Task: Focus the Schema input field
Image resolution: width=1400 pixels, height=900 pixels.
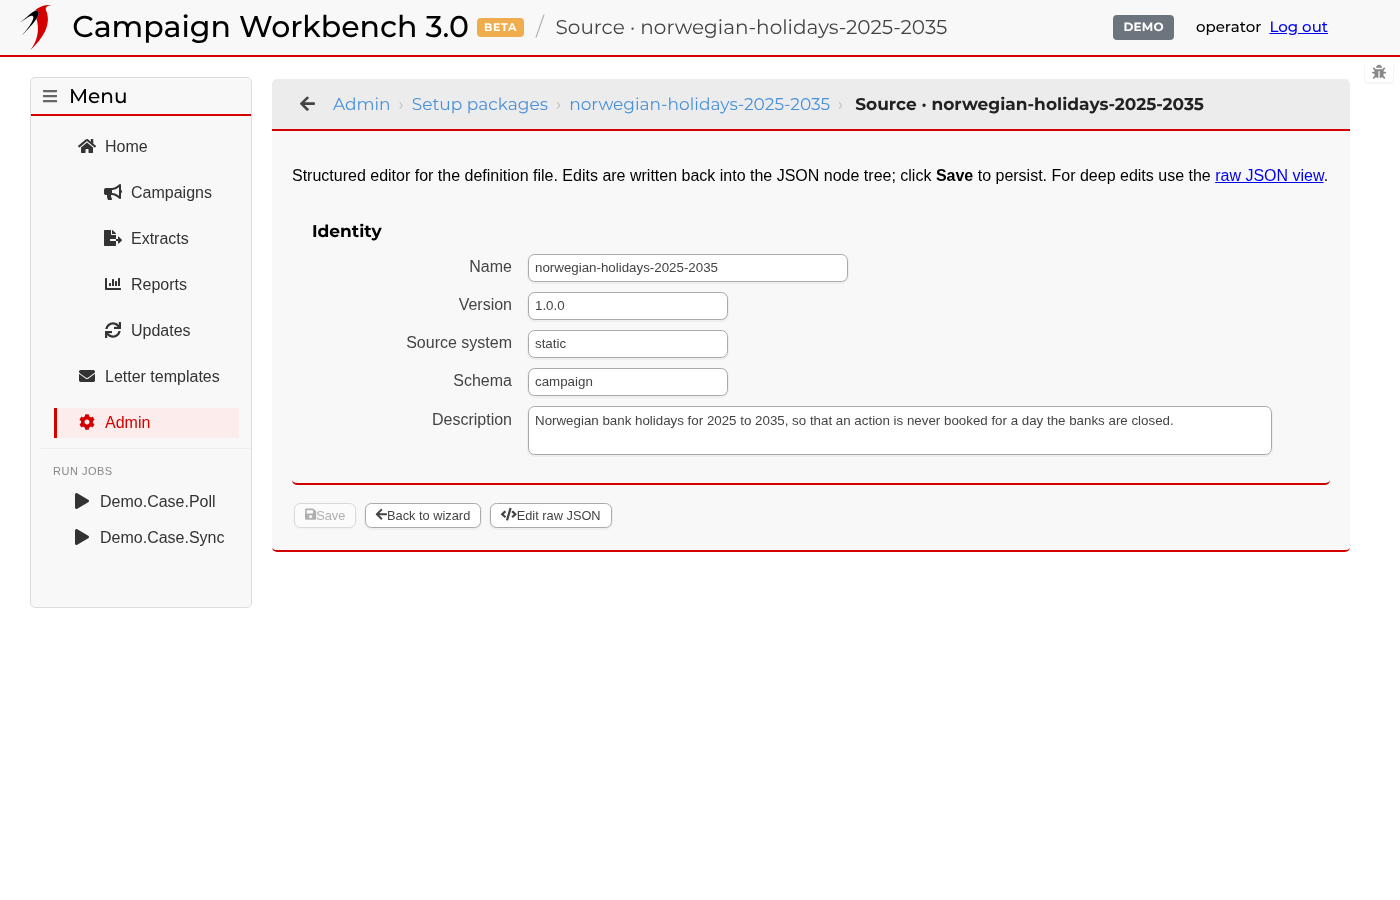Action: (x=628, y=382)
